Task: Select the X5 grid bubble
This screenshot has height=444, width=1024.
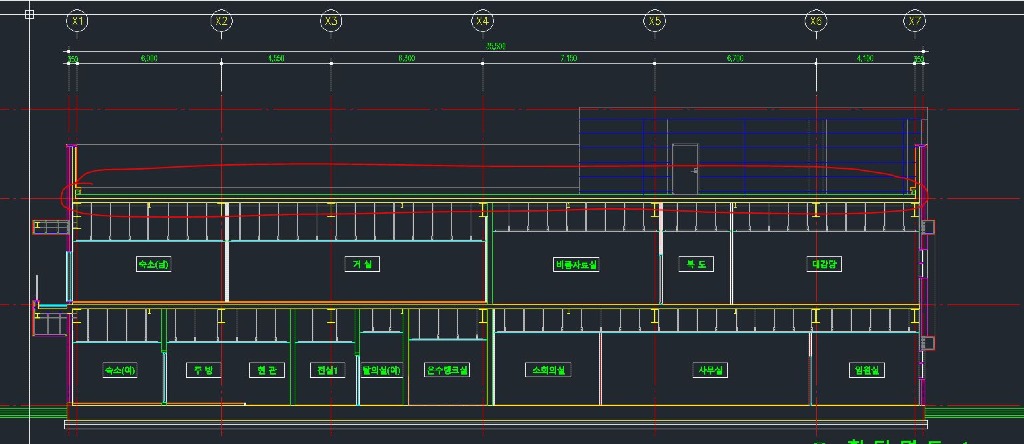Action: pos(655,21)
